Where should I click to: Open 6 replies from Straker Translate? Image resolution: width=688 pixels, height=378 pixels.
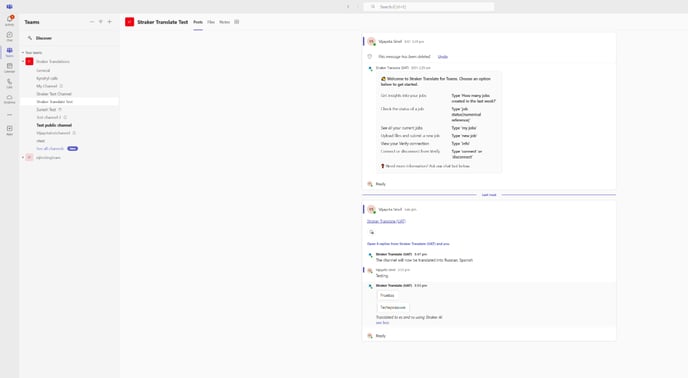408,244
